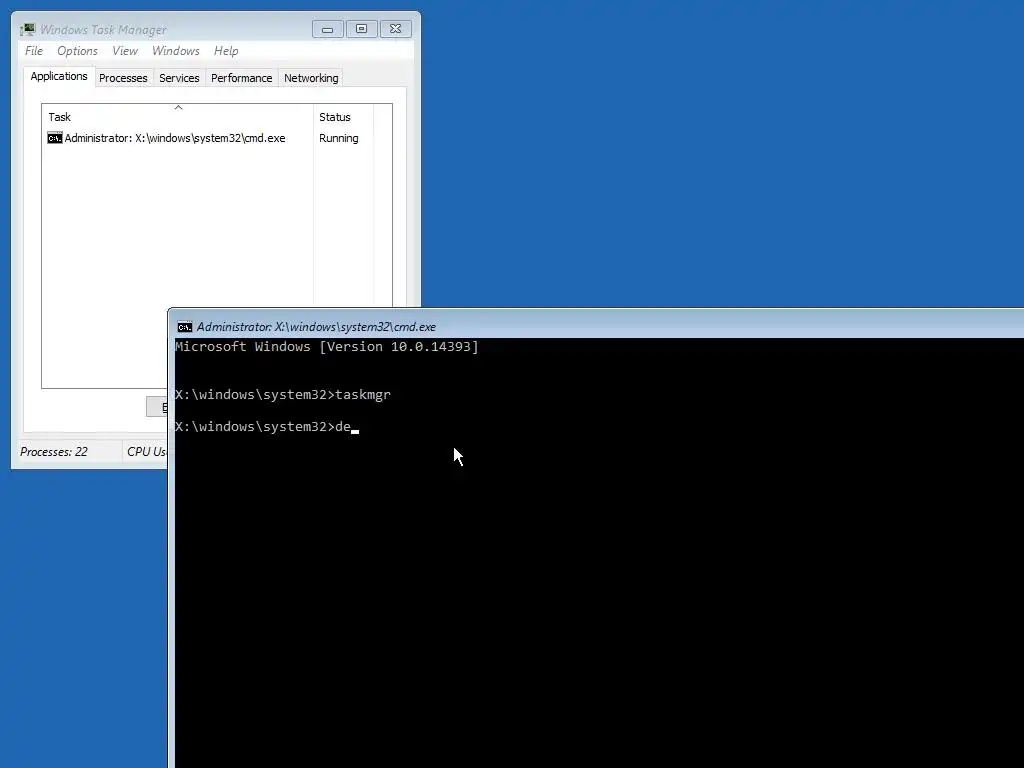Click the Task Manager title bar icon
Viewport: 1024px width, 768px height.
click(x=27, y=29)
